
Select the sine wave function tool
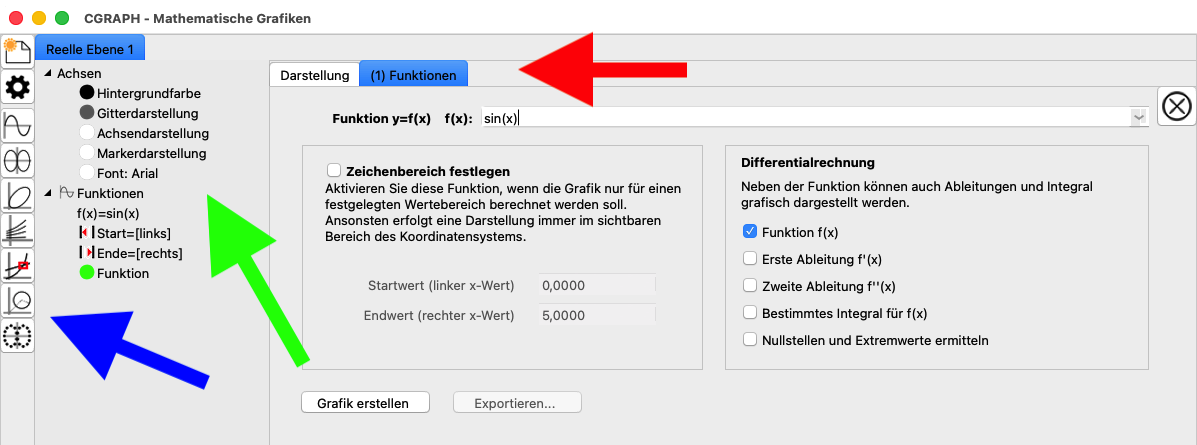(x=18, y=124)
